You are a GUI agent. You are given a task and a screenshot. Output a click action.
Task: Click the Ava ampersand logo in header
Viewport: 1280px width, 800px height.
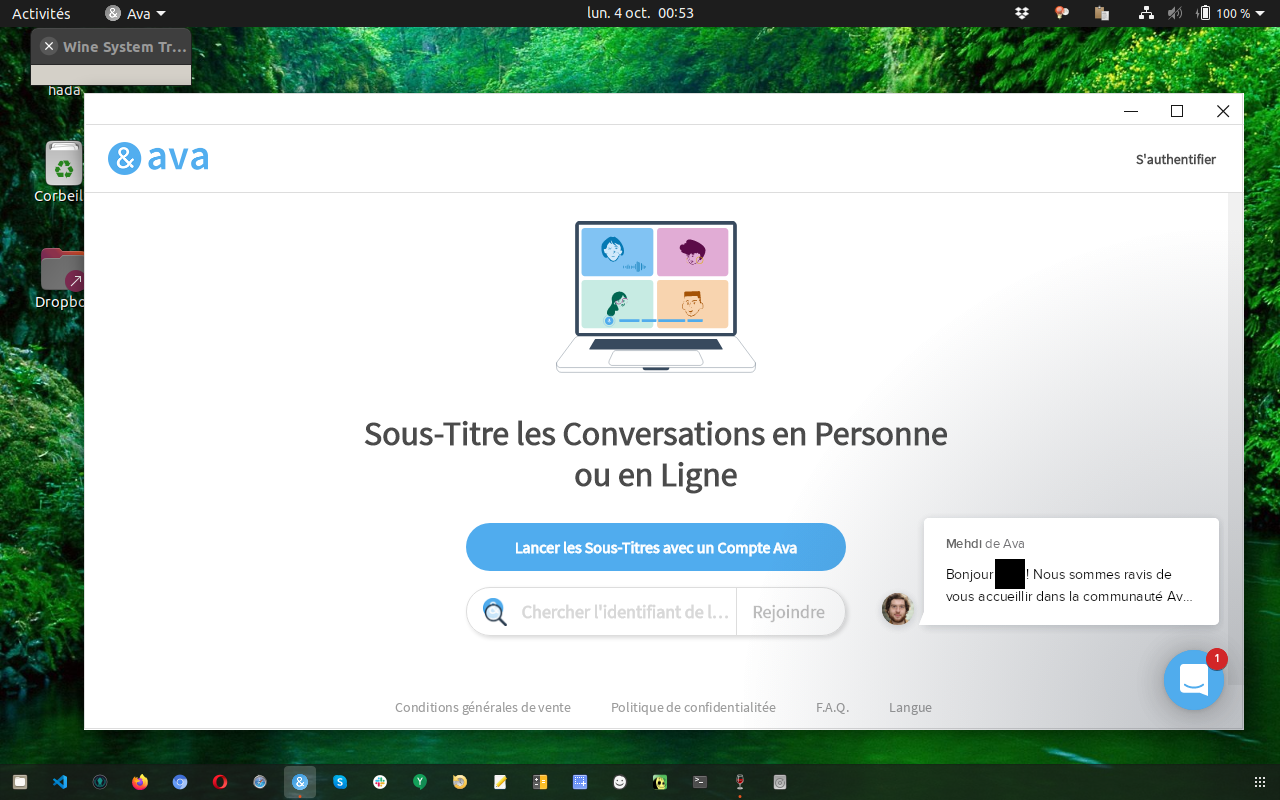pyautogui.click(x=158, y=158)
